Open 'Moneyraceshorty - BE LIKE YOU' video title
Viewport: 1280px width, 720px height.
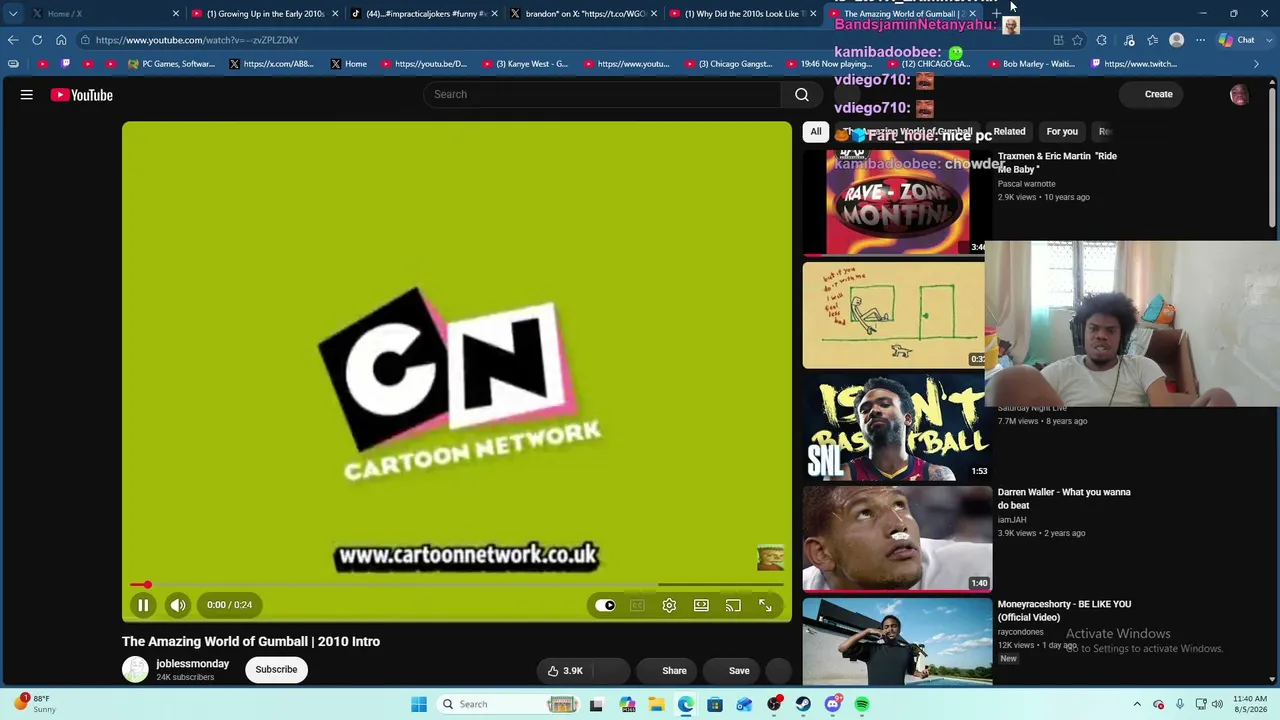coord(1064,610)
